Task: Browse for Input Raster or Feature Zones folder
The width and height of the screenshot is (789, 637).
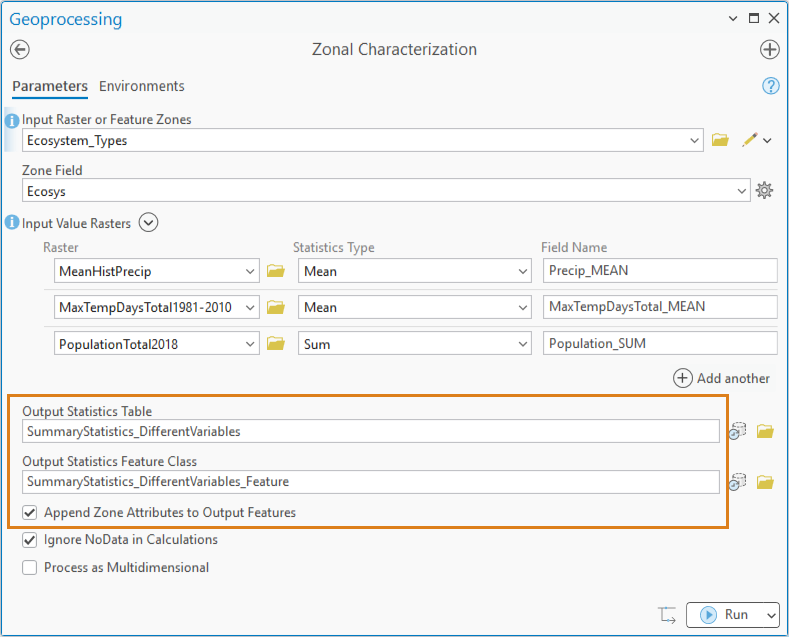Action: click(720, 140)
